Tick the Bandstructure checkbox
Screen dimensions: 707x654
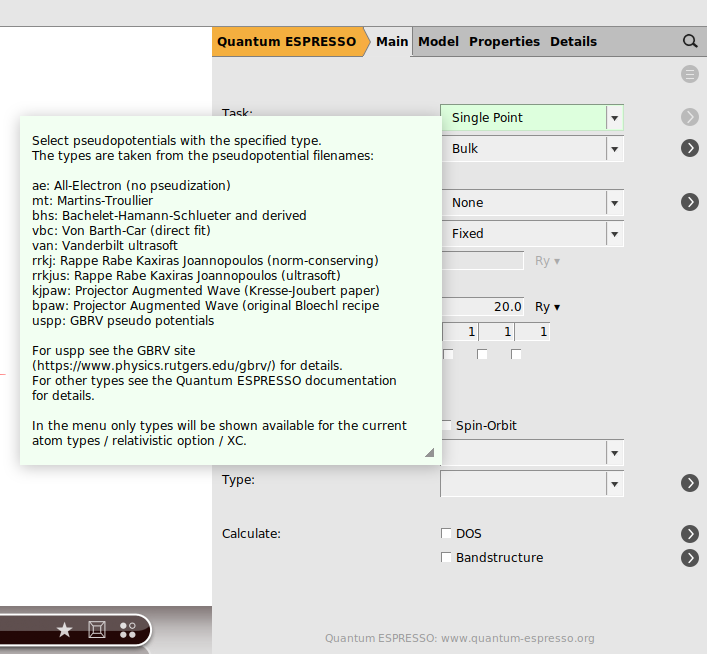point(446,557)
